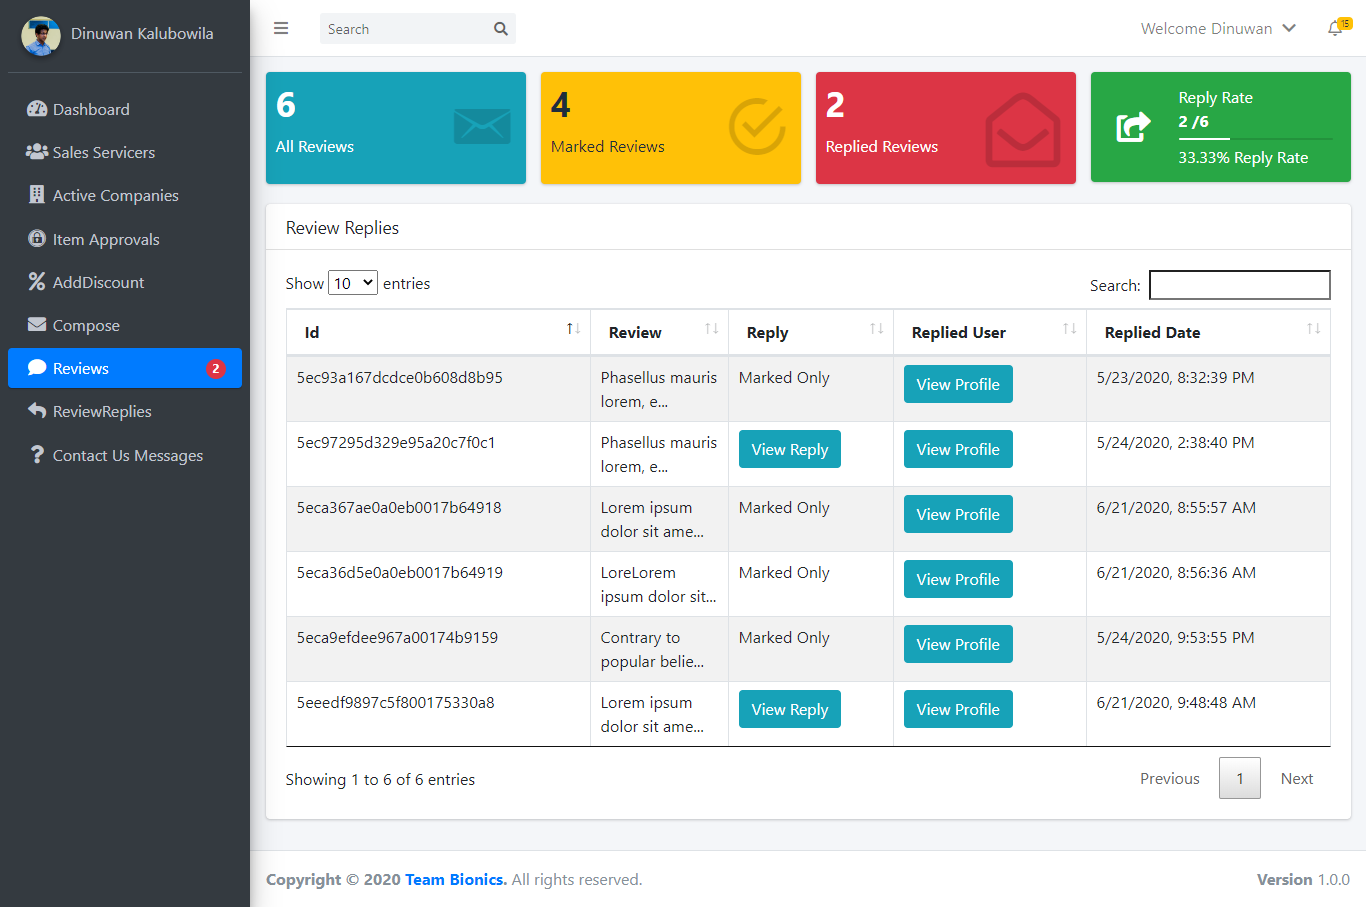
Task: Click the user avatar photo
Action: [x=41, y=35]
